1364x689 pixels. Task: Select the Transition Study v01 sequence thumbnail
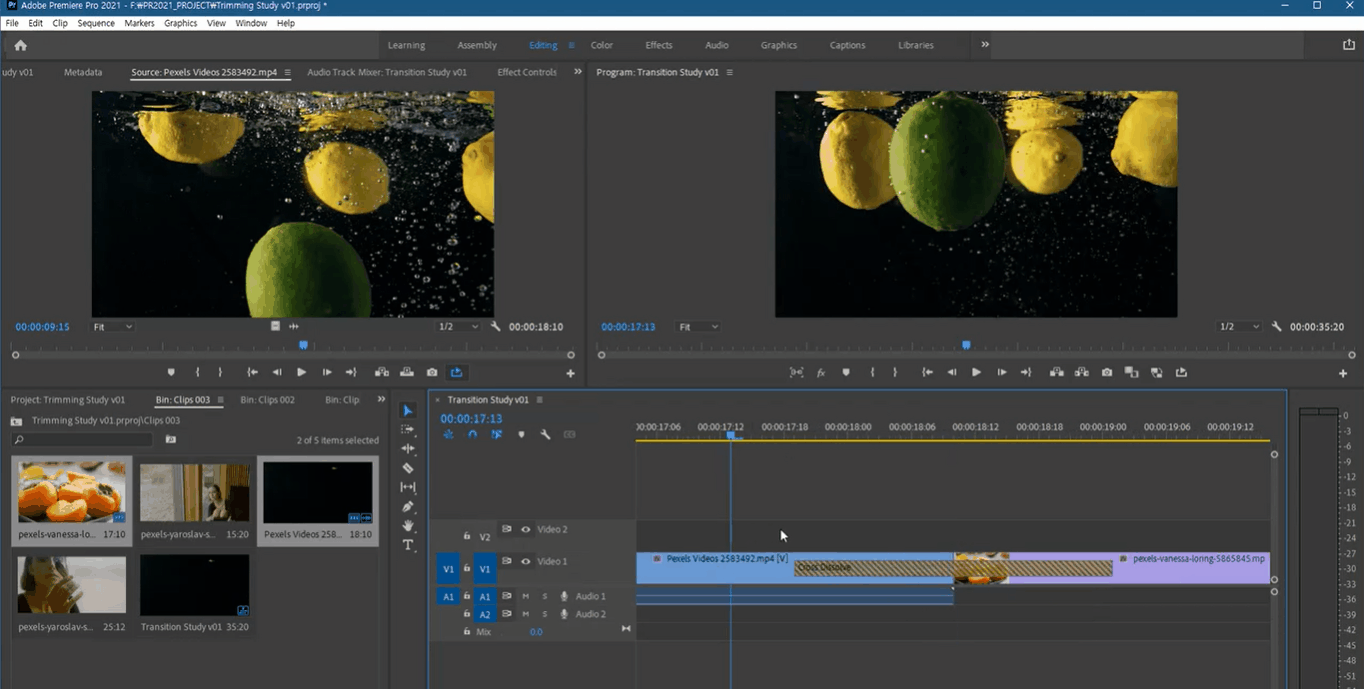(194, 585)
